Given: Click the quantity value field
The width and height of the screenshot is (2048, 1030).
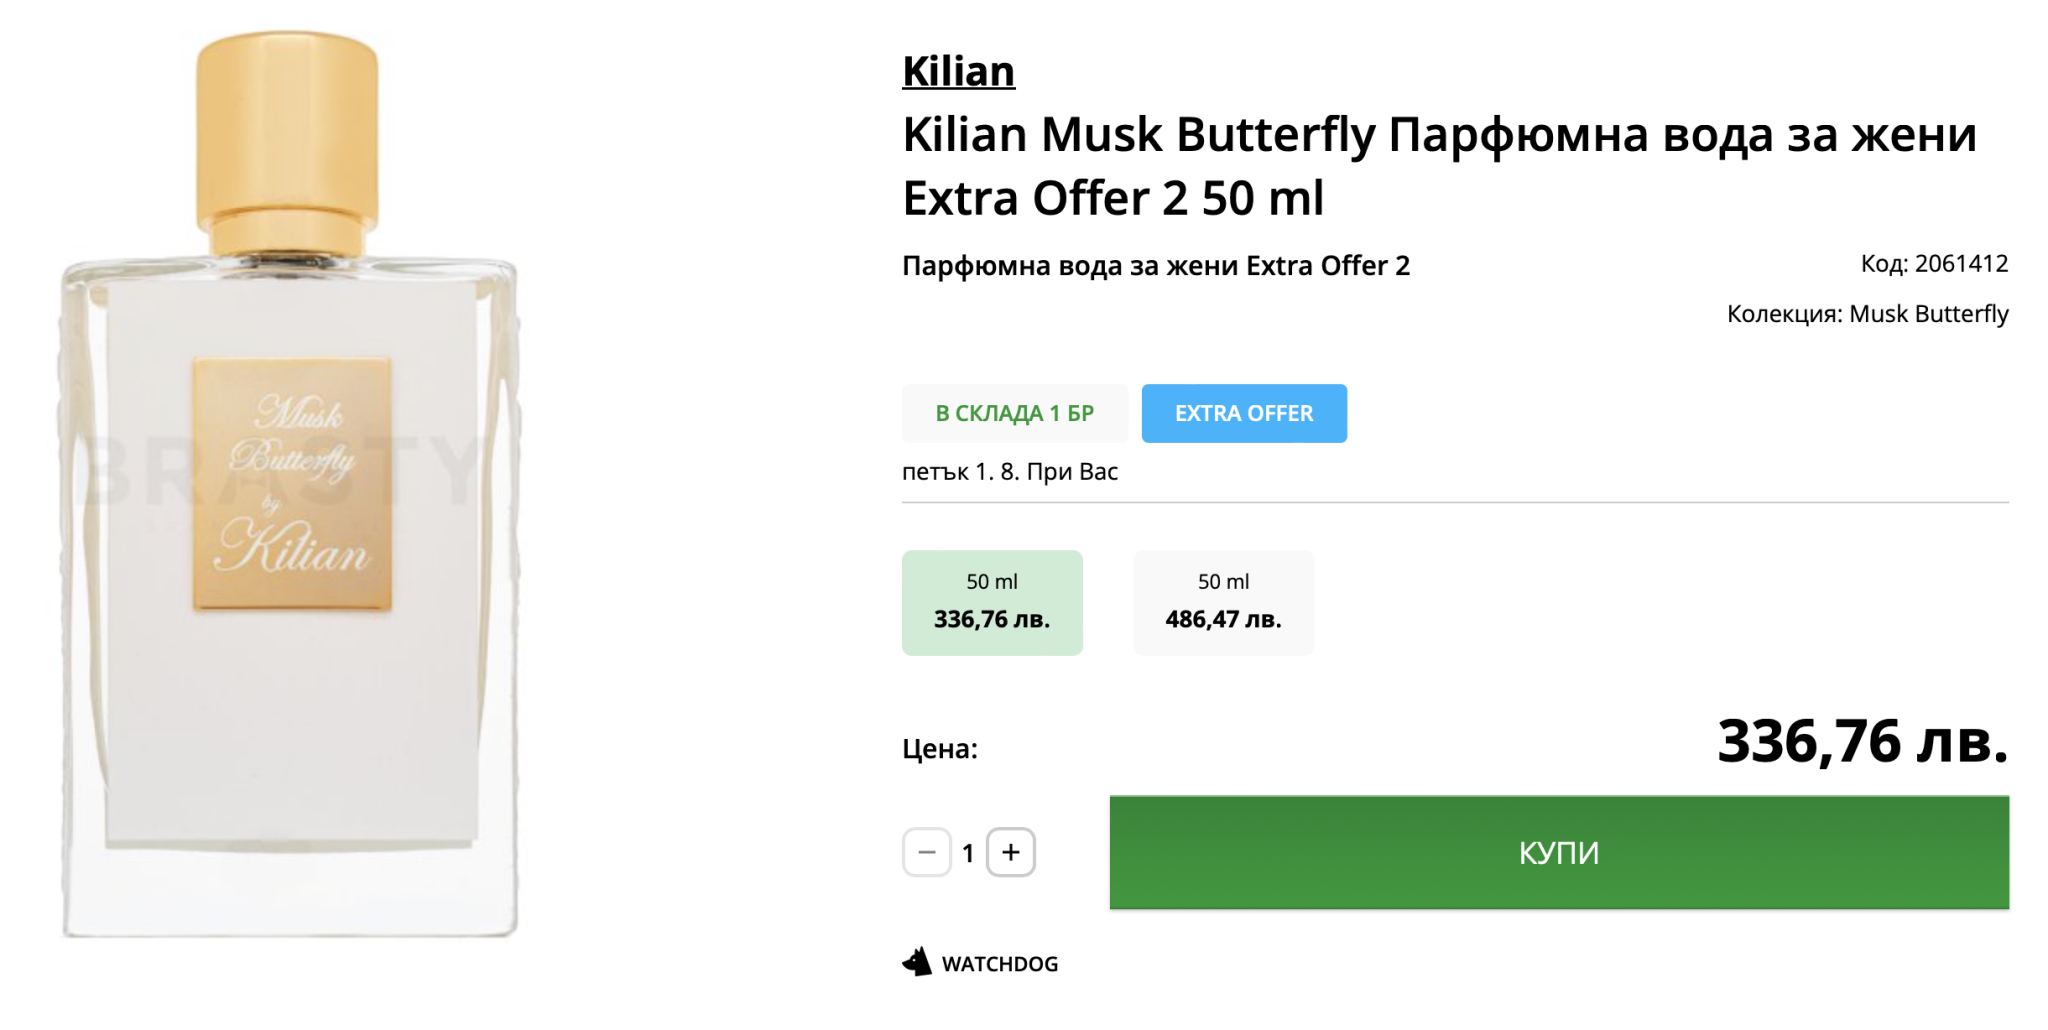Looking at the screenshot, I should (968, 854).
